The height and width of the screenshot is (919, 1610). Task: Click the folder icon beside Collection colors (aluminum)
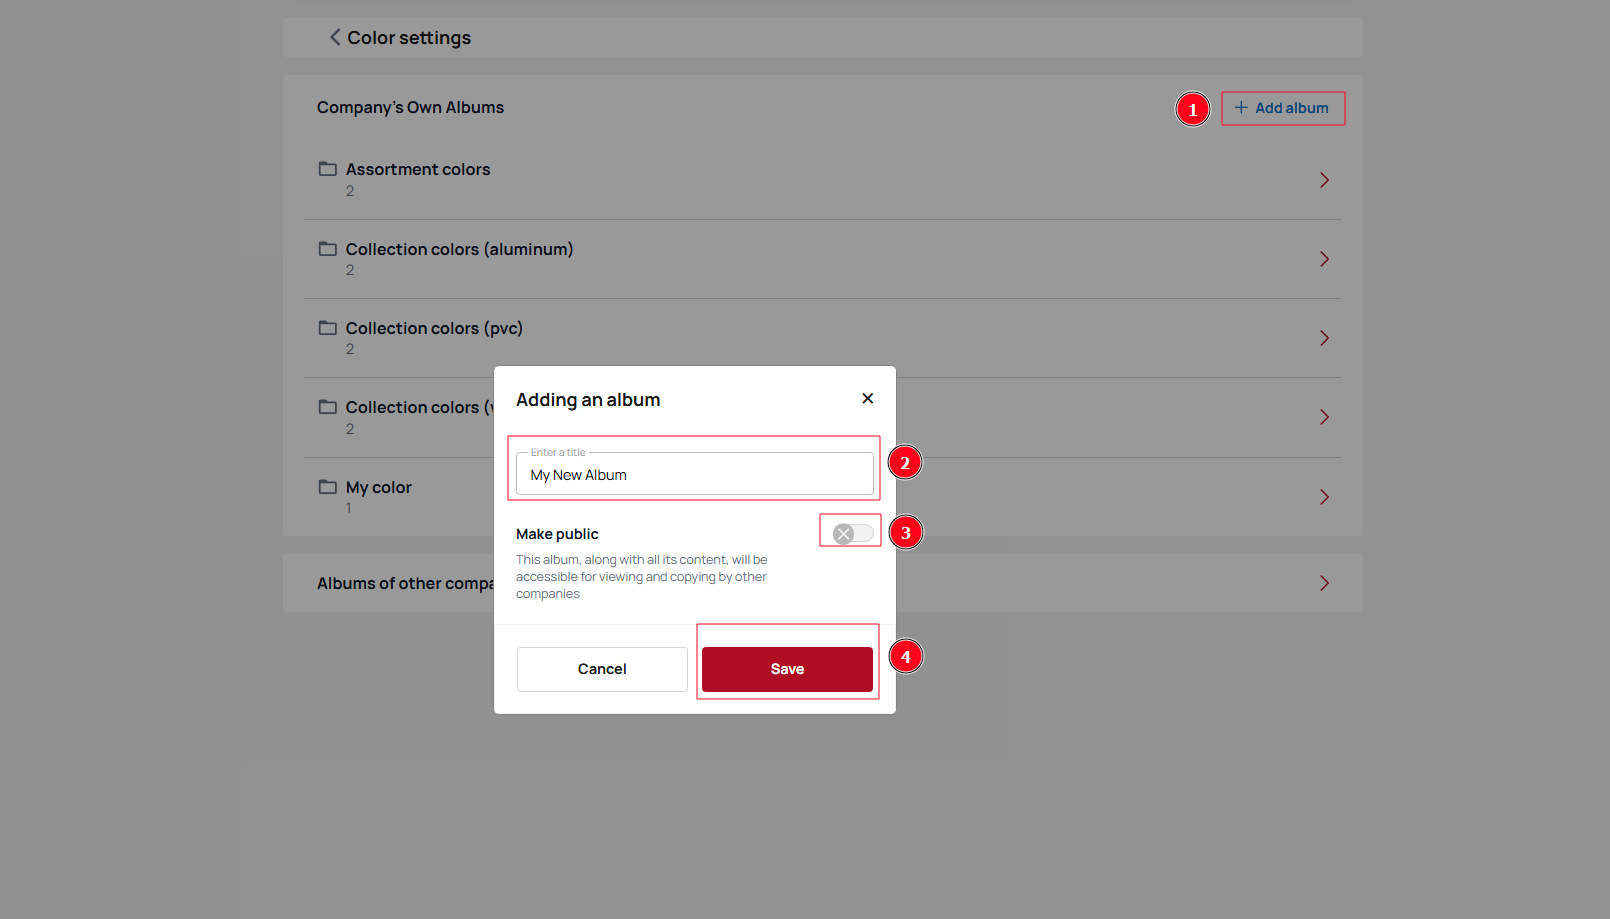pyautogui.click(x=328, y=249)
